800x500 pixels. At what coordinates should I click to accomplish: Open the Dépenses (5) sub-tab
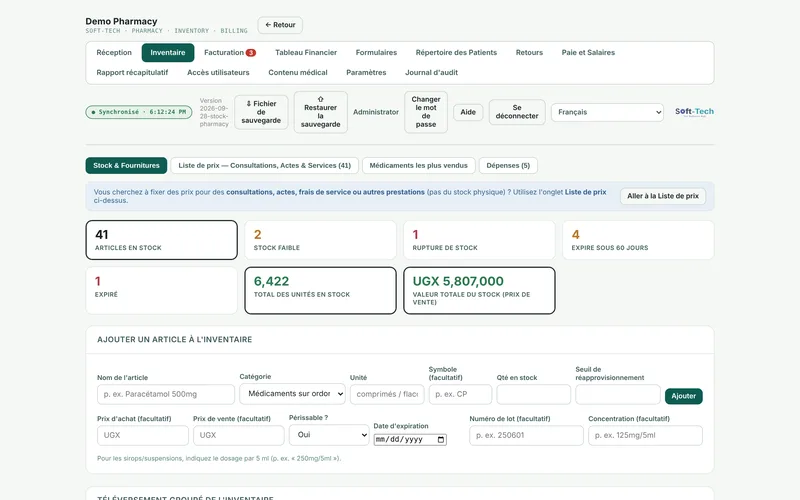508,165
